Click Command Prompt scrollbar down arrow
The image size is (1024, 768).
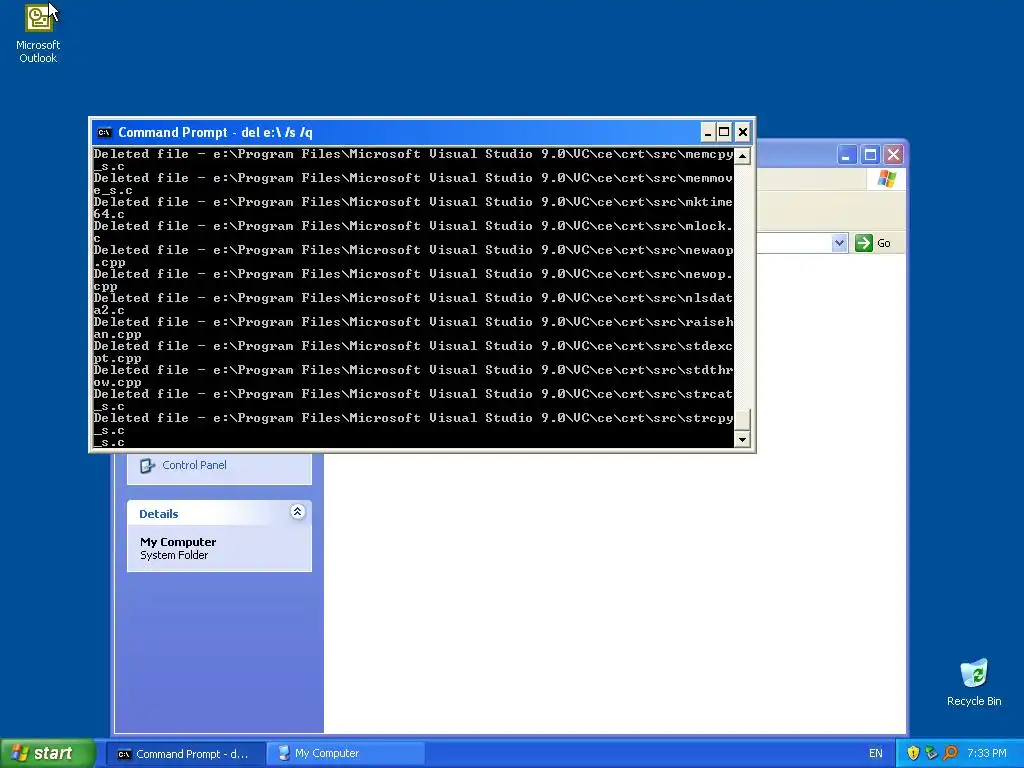[x=742, y=440]
